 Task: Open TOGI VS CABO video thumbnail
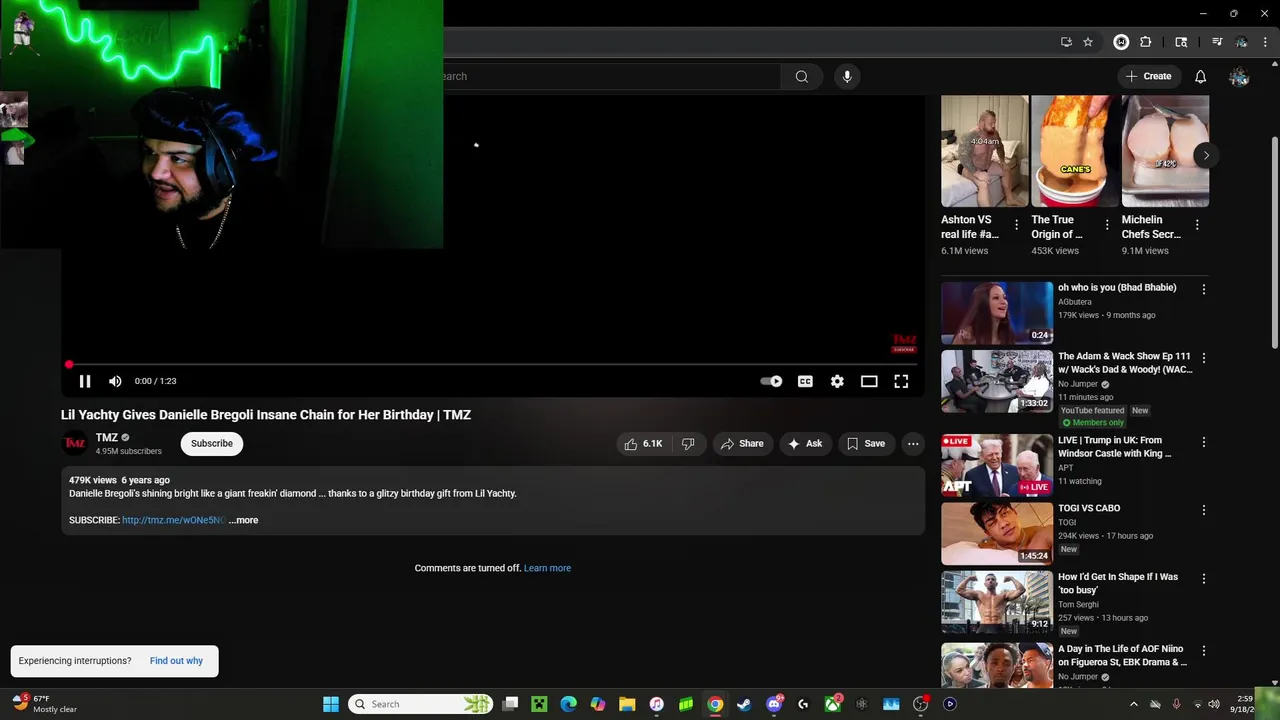pyautogui.click(x=997, y=534)
